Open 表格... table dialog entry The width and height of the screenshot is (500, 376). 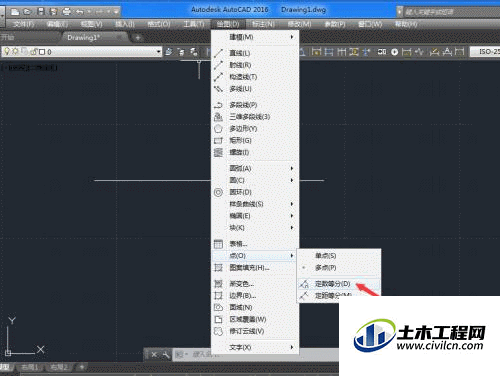255,244
